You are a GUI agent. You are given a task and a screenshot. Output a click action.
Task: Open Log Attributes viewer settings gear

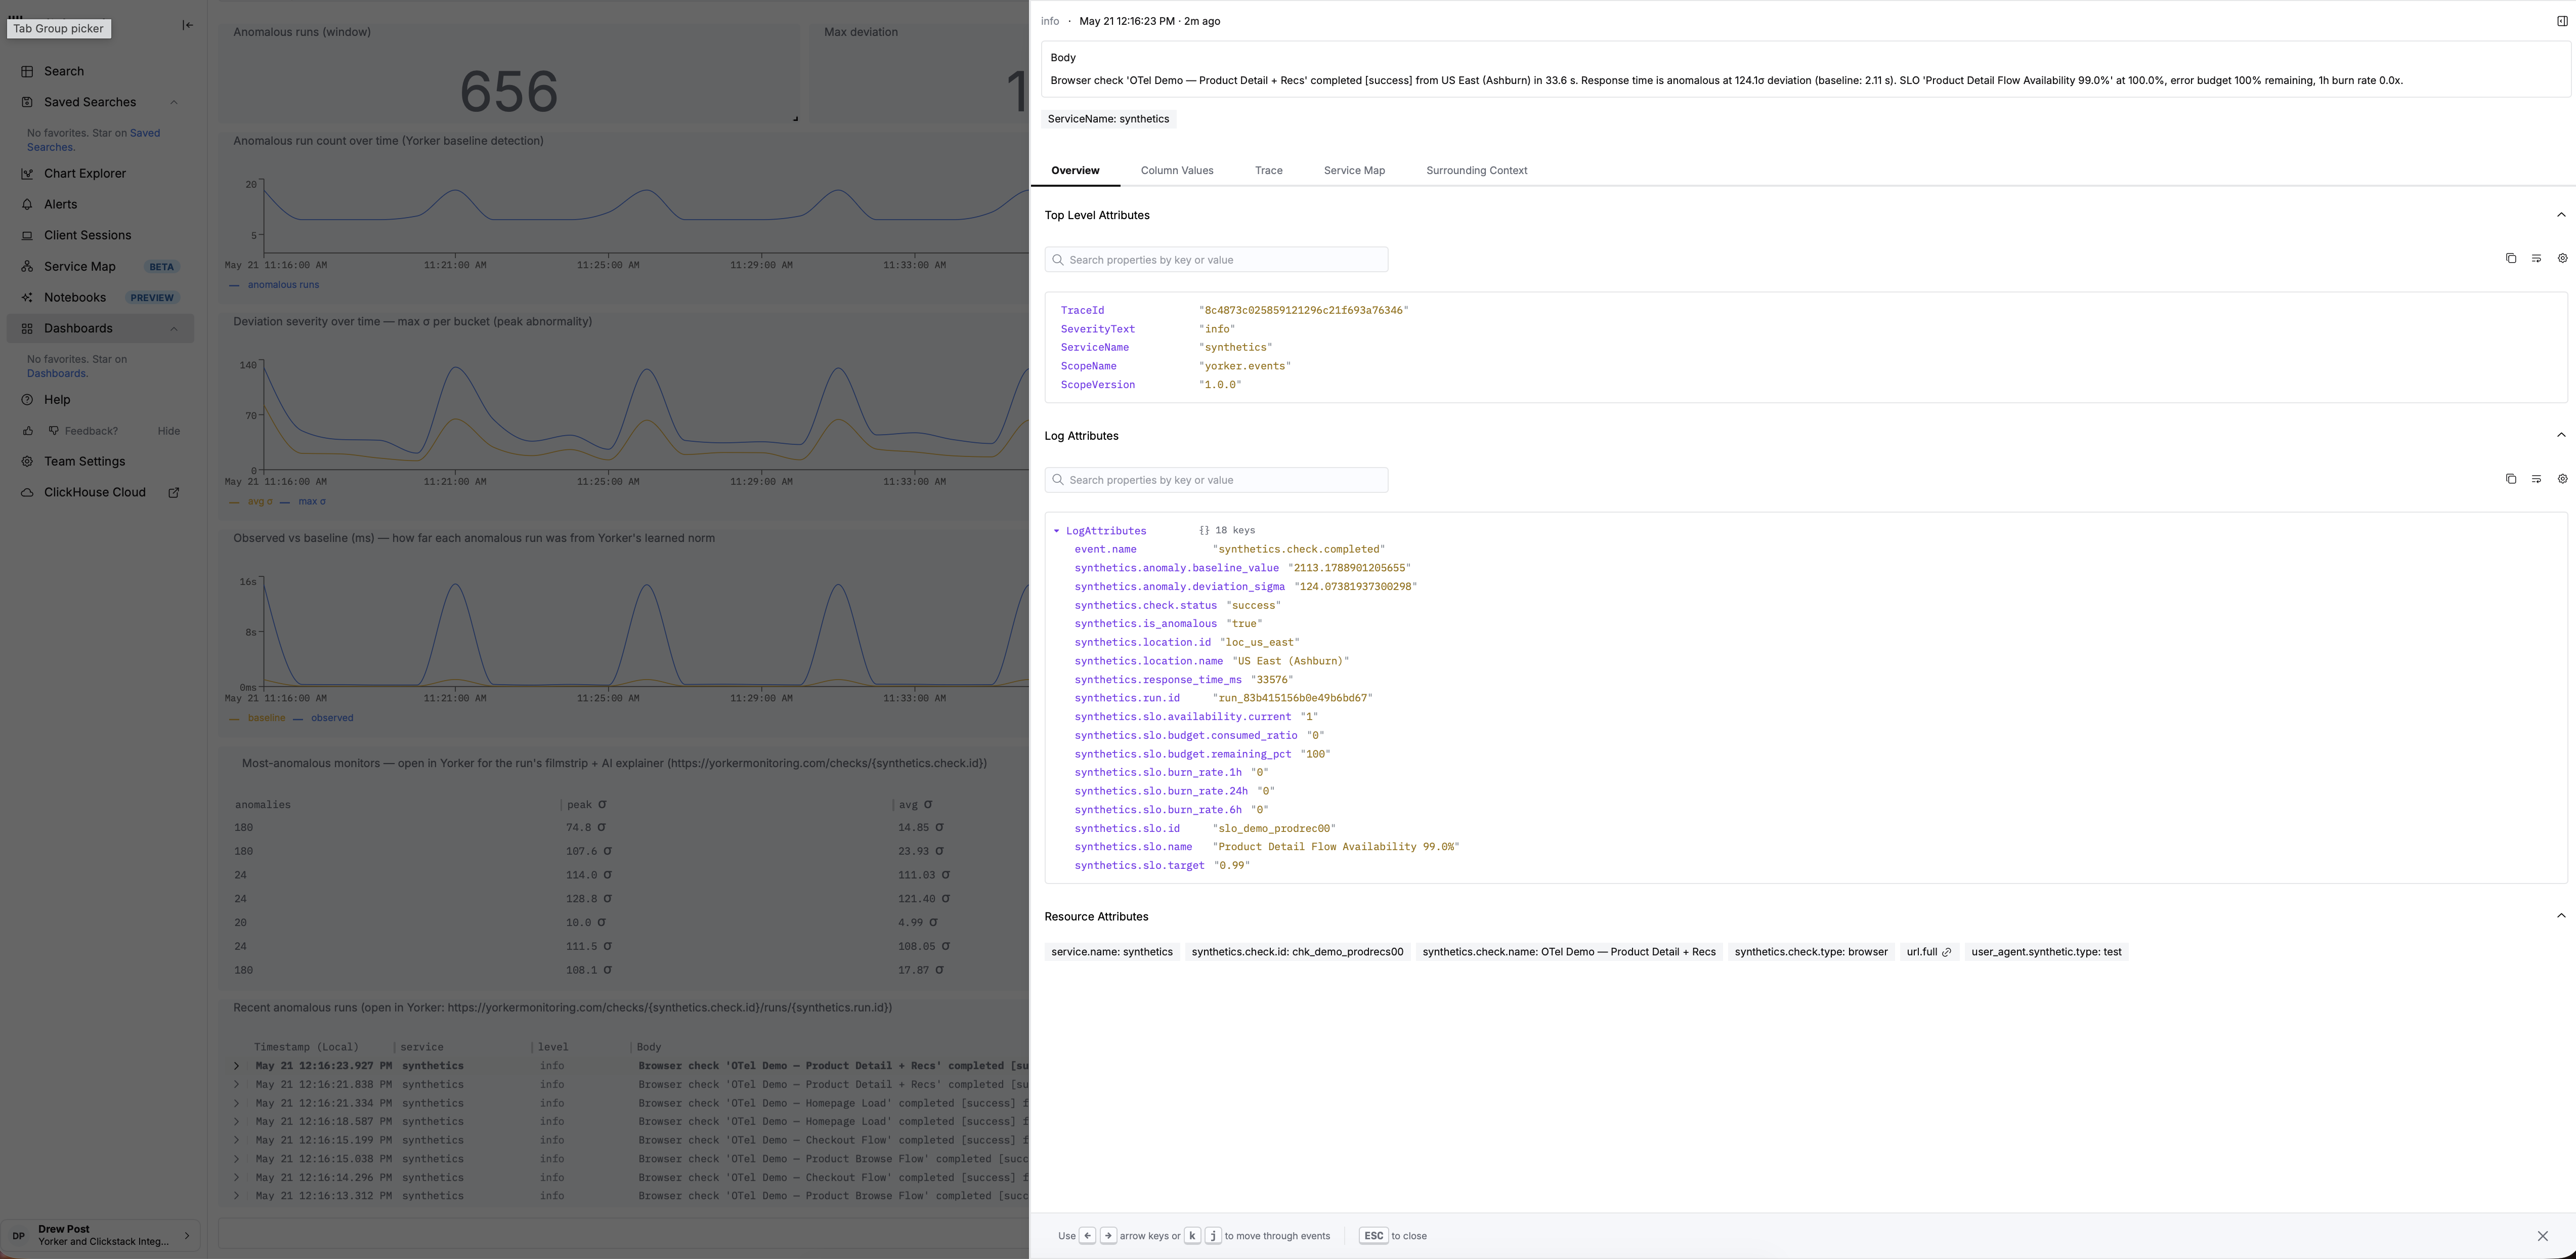pos(2562,479)
